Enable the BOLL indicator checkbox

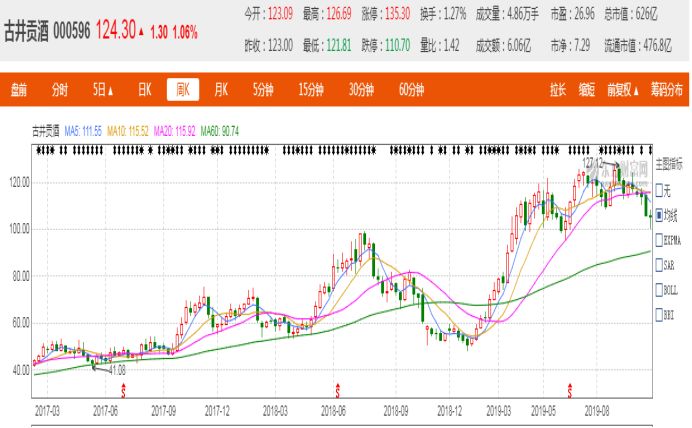pos(659,290)
